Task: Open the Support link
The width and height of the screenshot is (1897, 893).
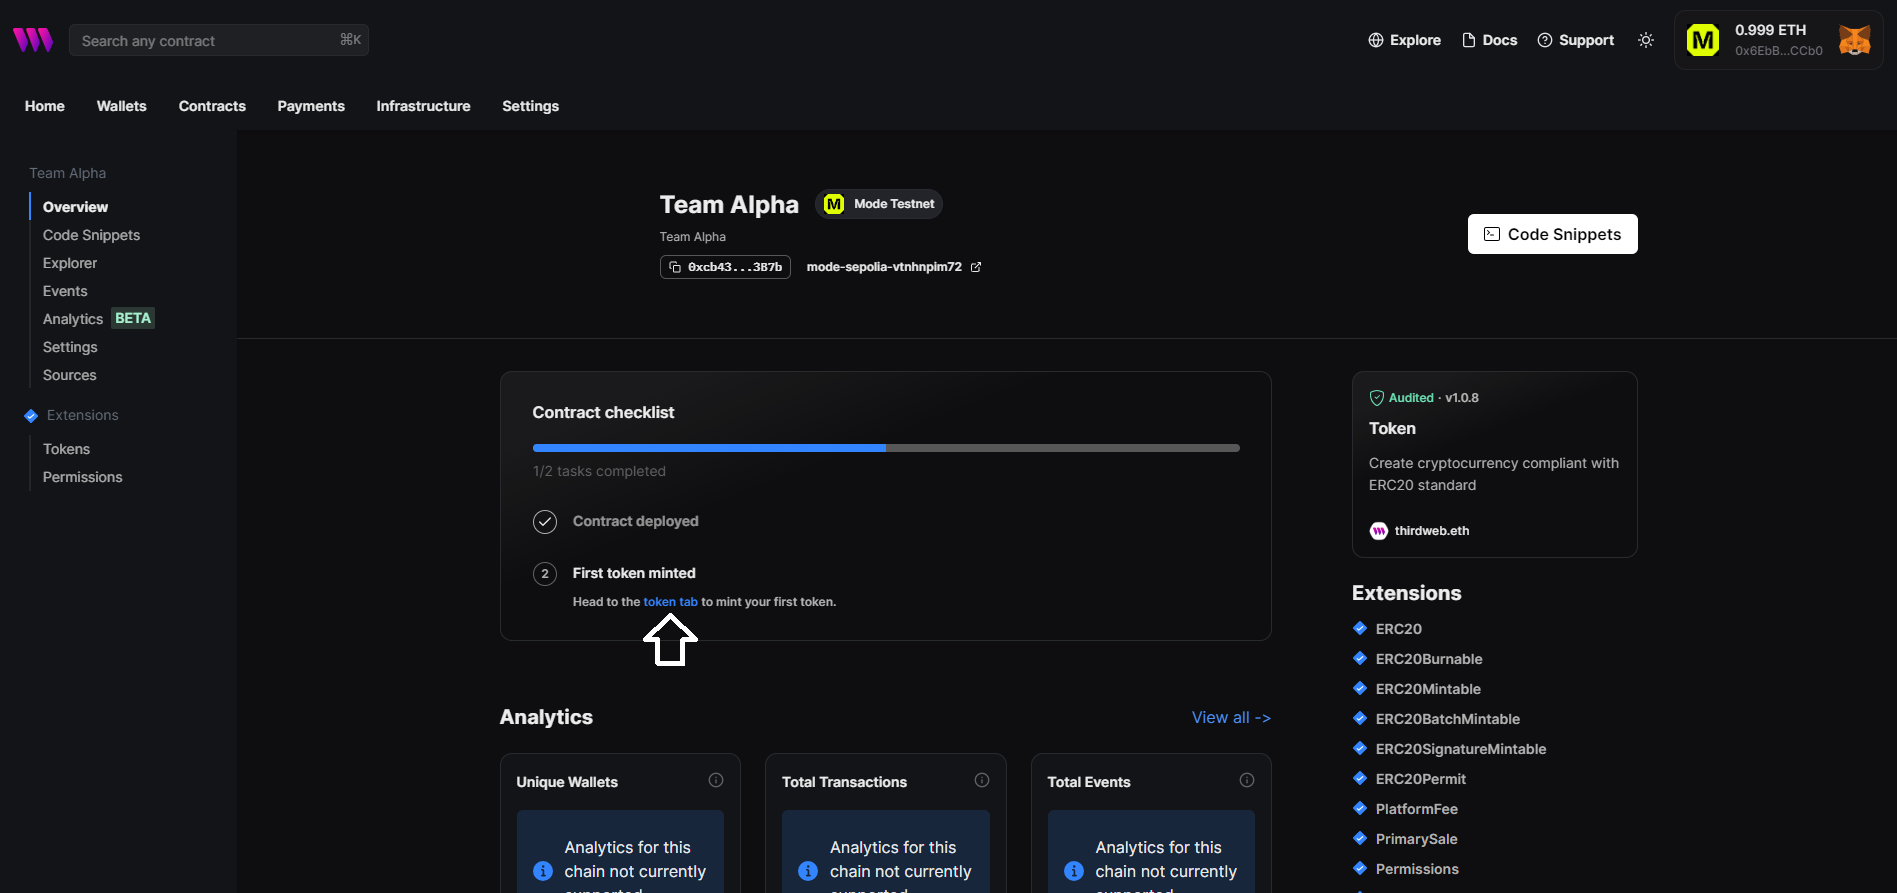Action: click(x=1575, y=40)
